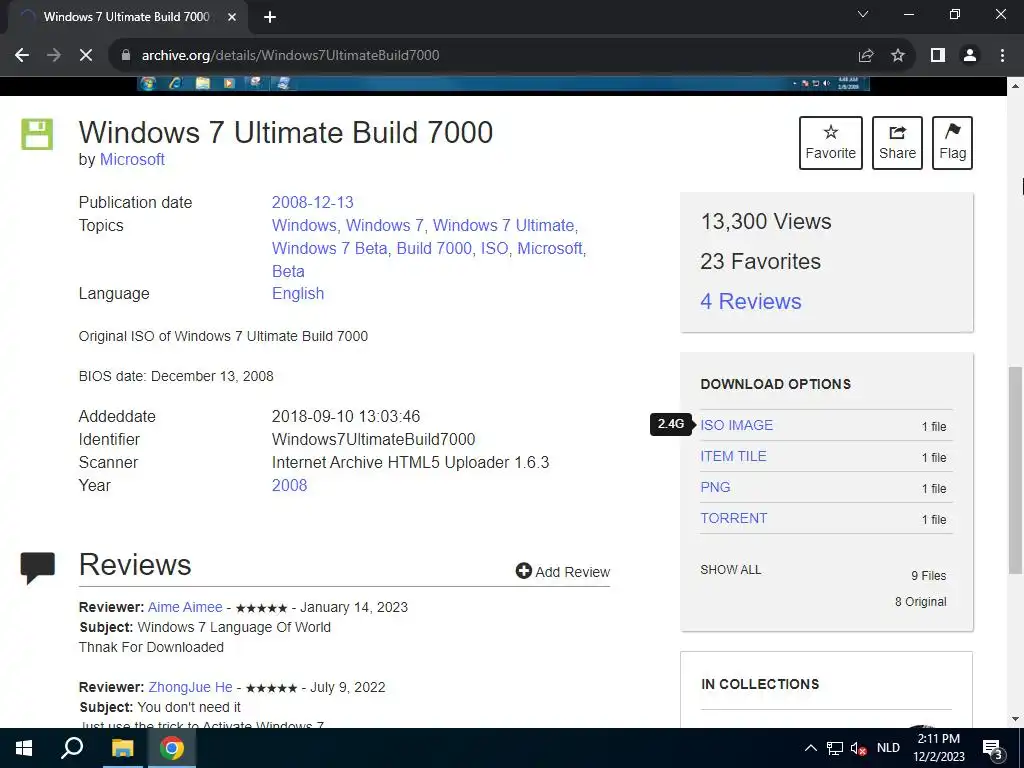Click the green floppy disk software icon
Screen dimensions: 1024x768
(x=37, y=134)
